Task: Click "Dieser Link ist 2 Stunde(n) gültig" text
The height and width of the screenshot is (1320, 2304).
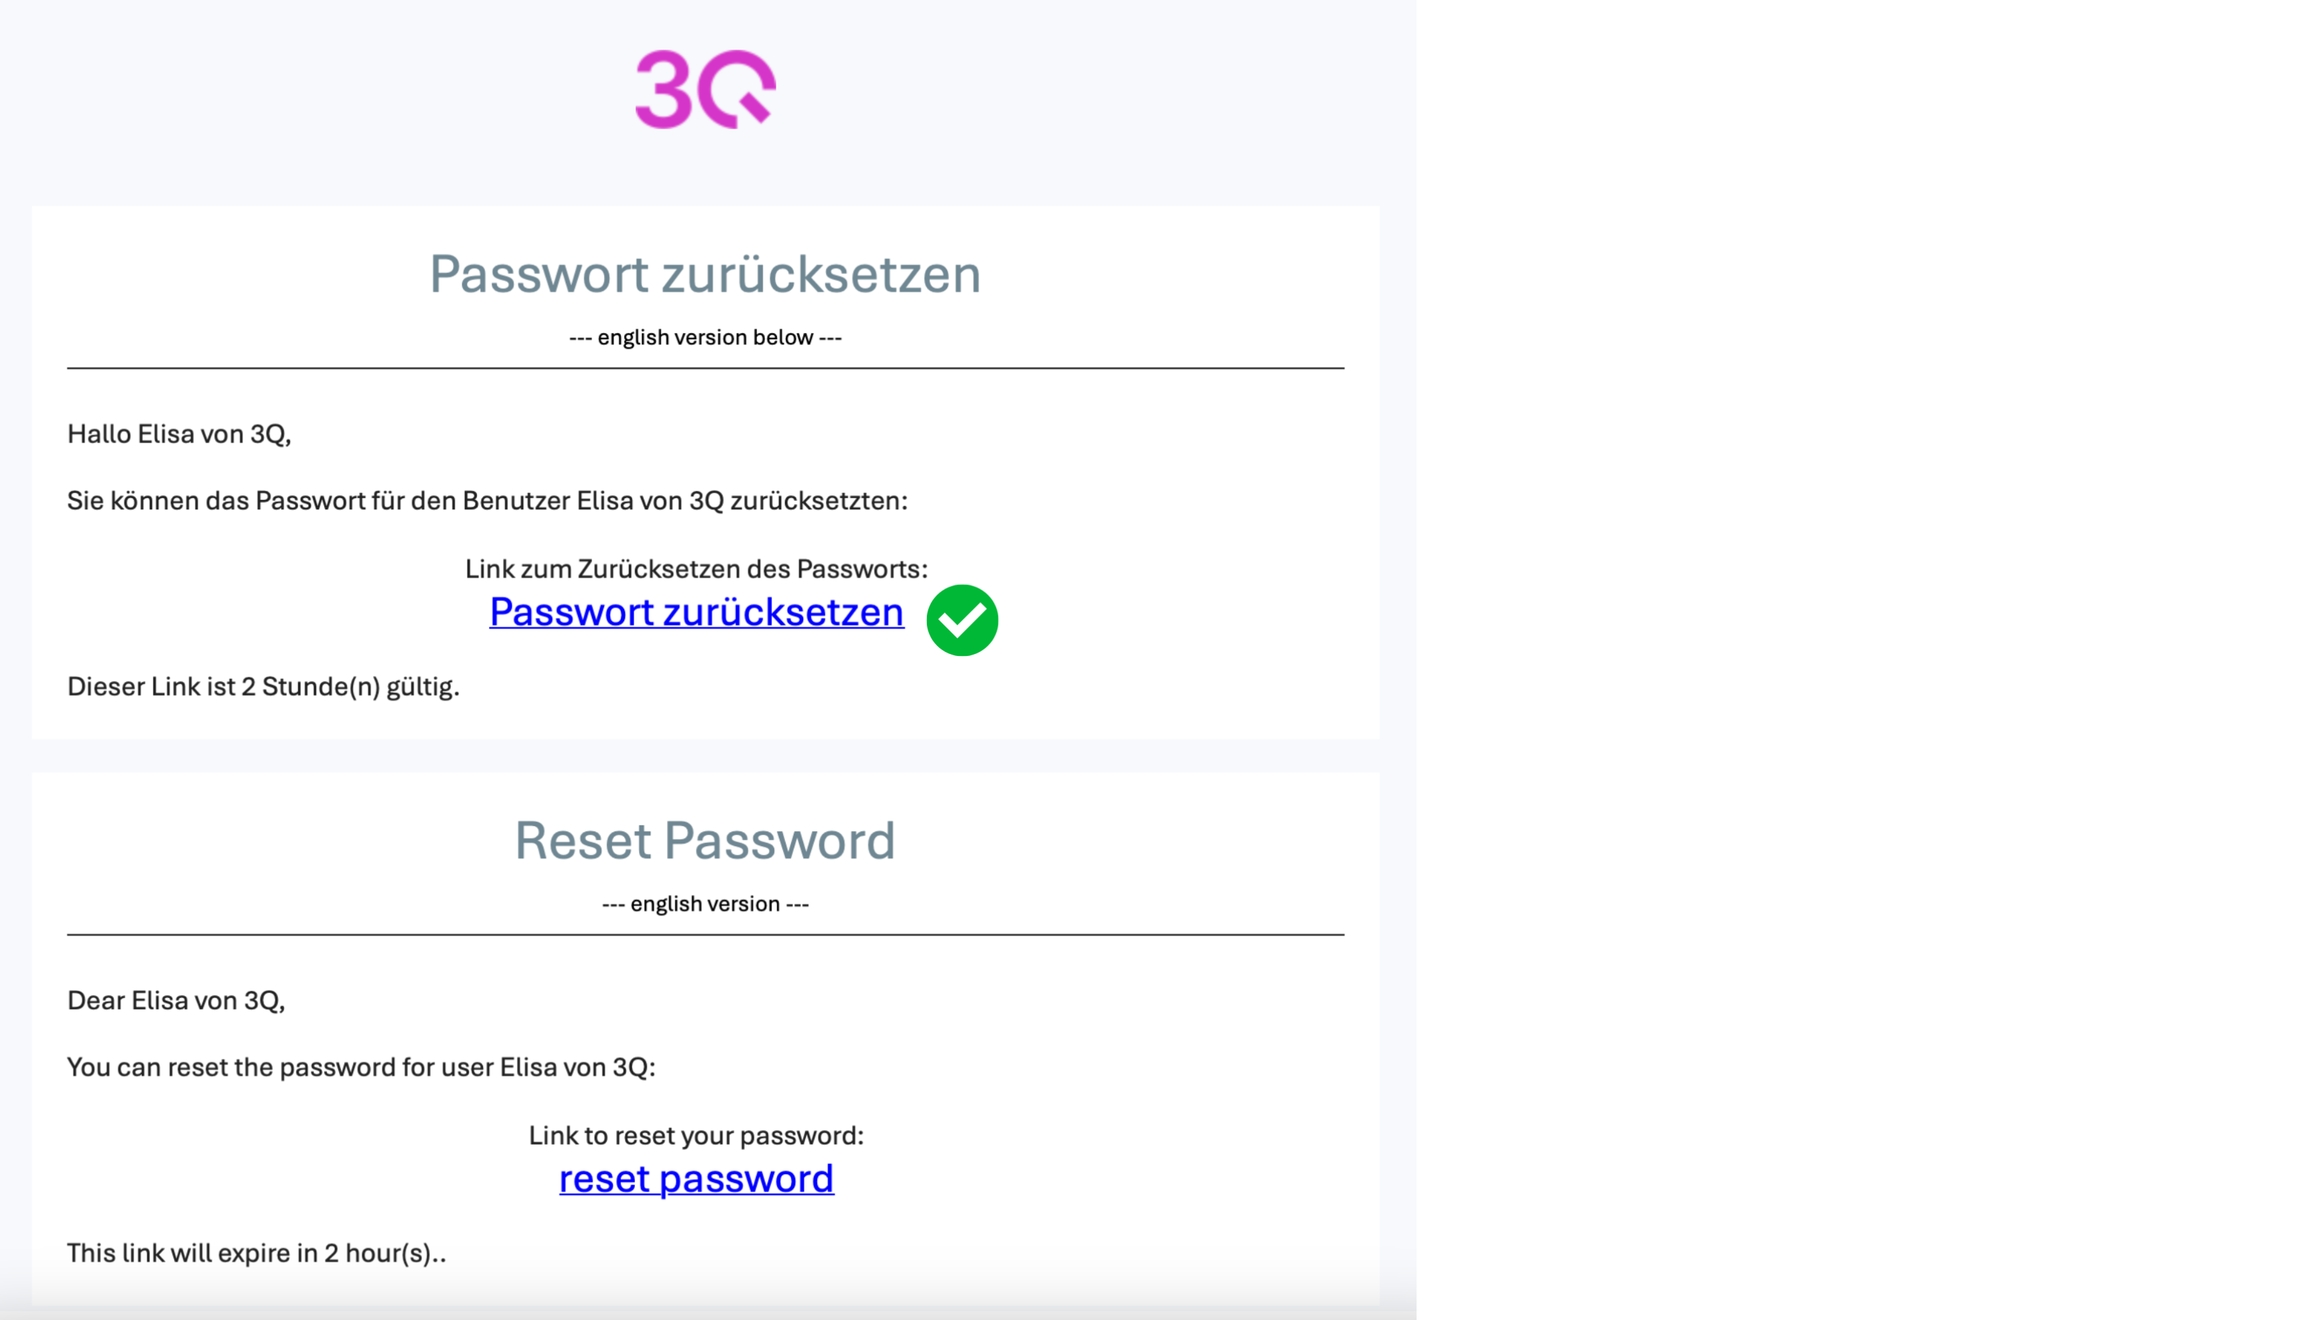Action: (263, 687)
